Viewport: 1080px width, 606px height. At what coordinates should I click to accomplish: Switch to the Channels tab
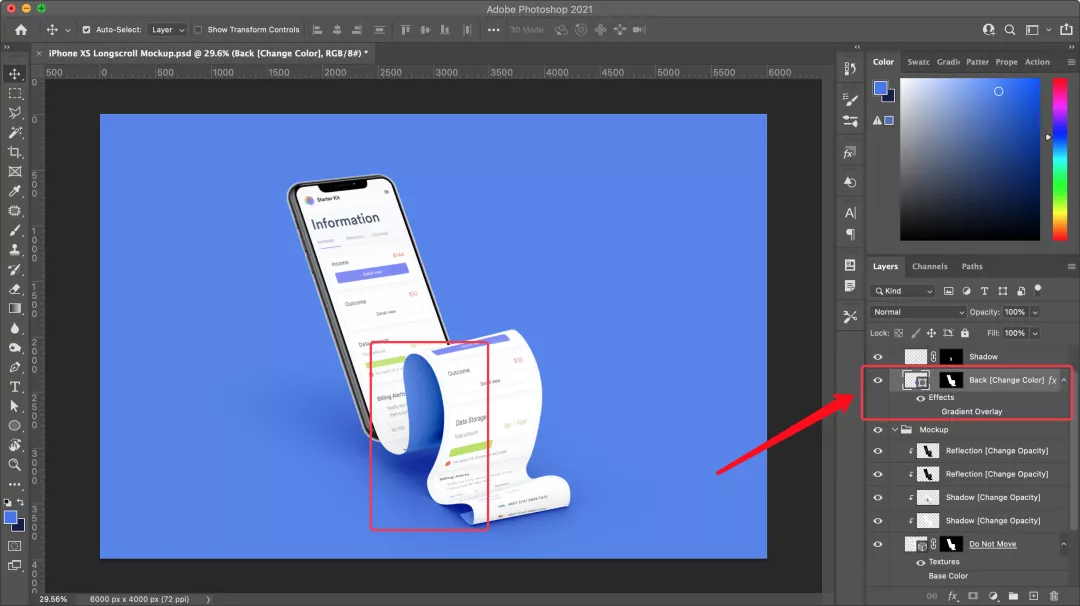pos(929,267)
